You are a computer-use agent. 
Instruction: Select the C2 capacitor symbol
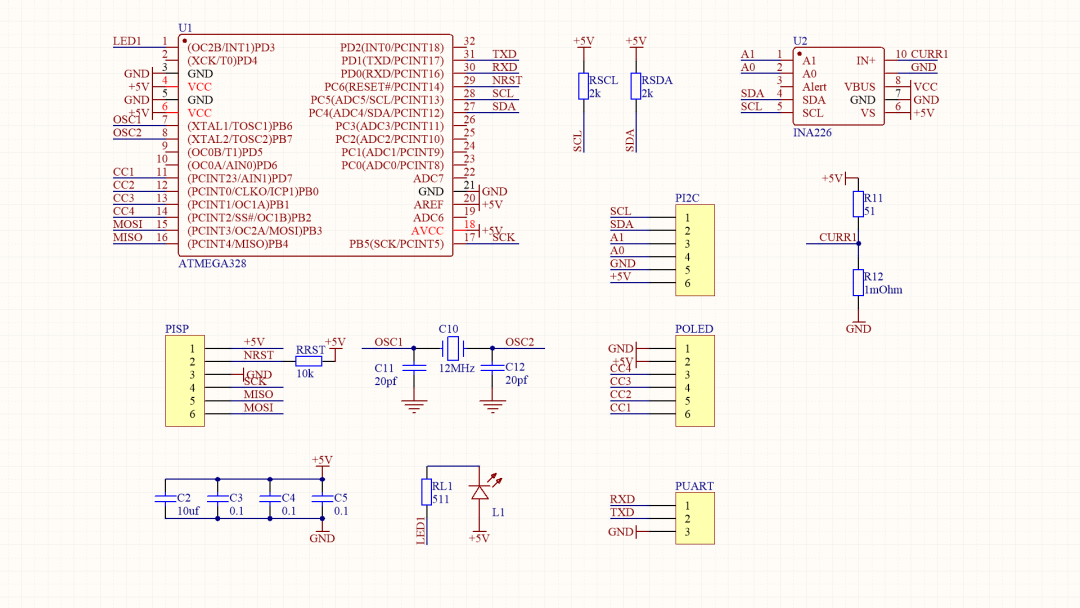165,499
